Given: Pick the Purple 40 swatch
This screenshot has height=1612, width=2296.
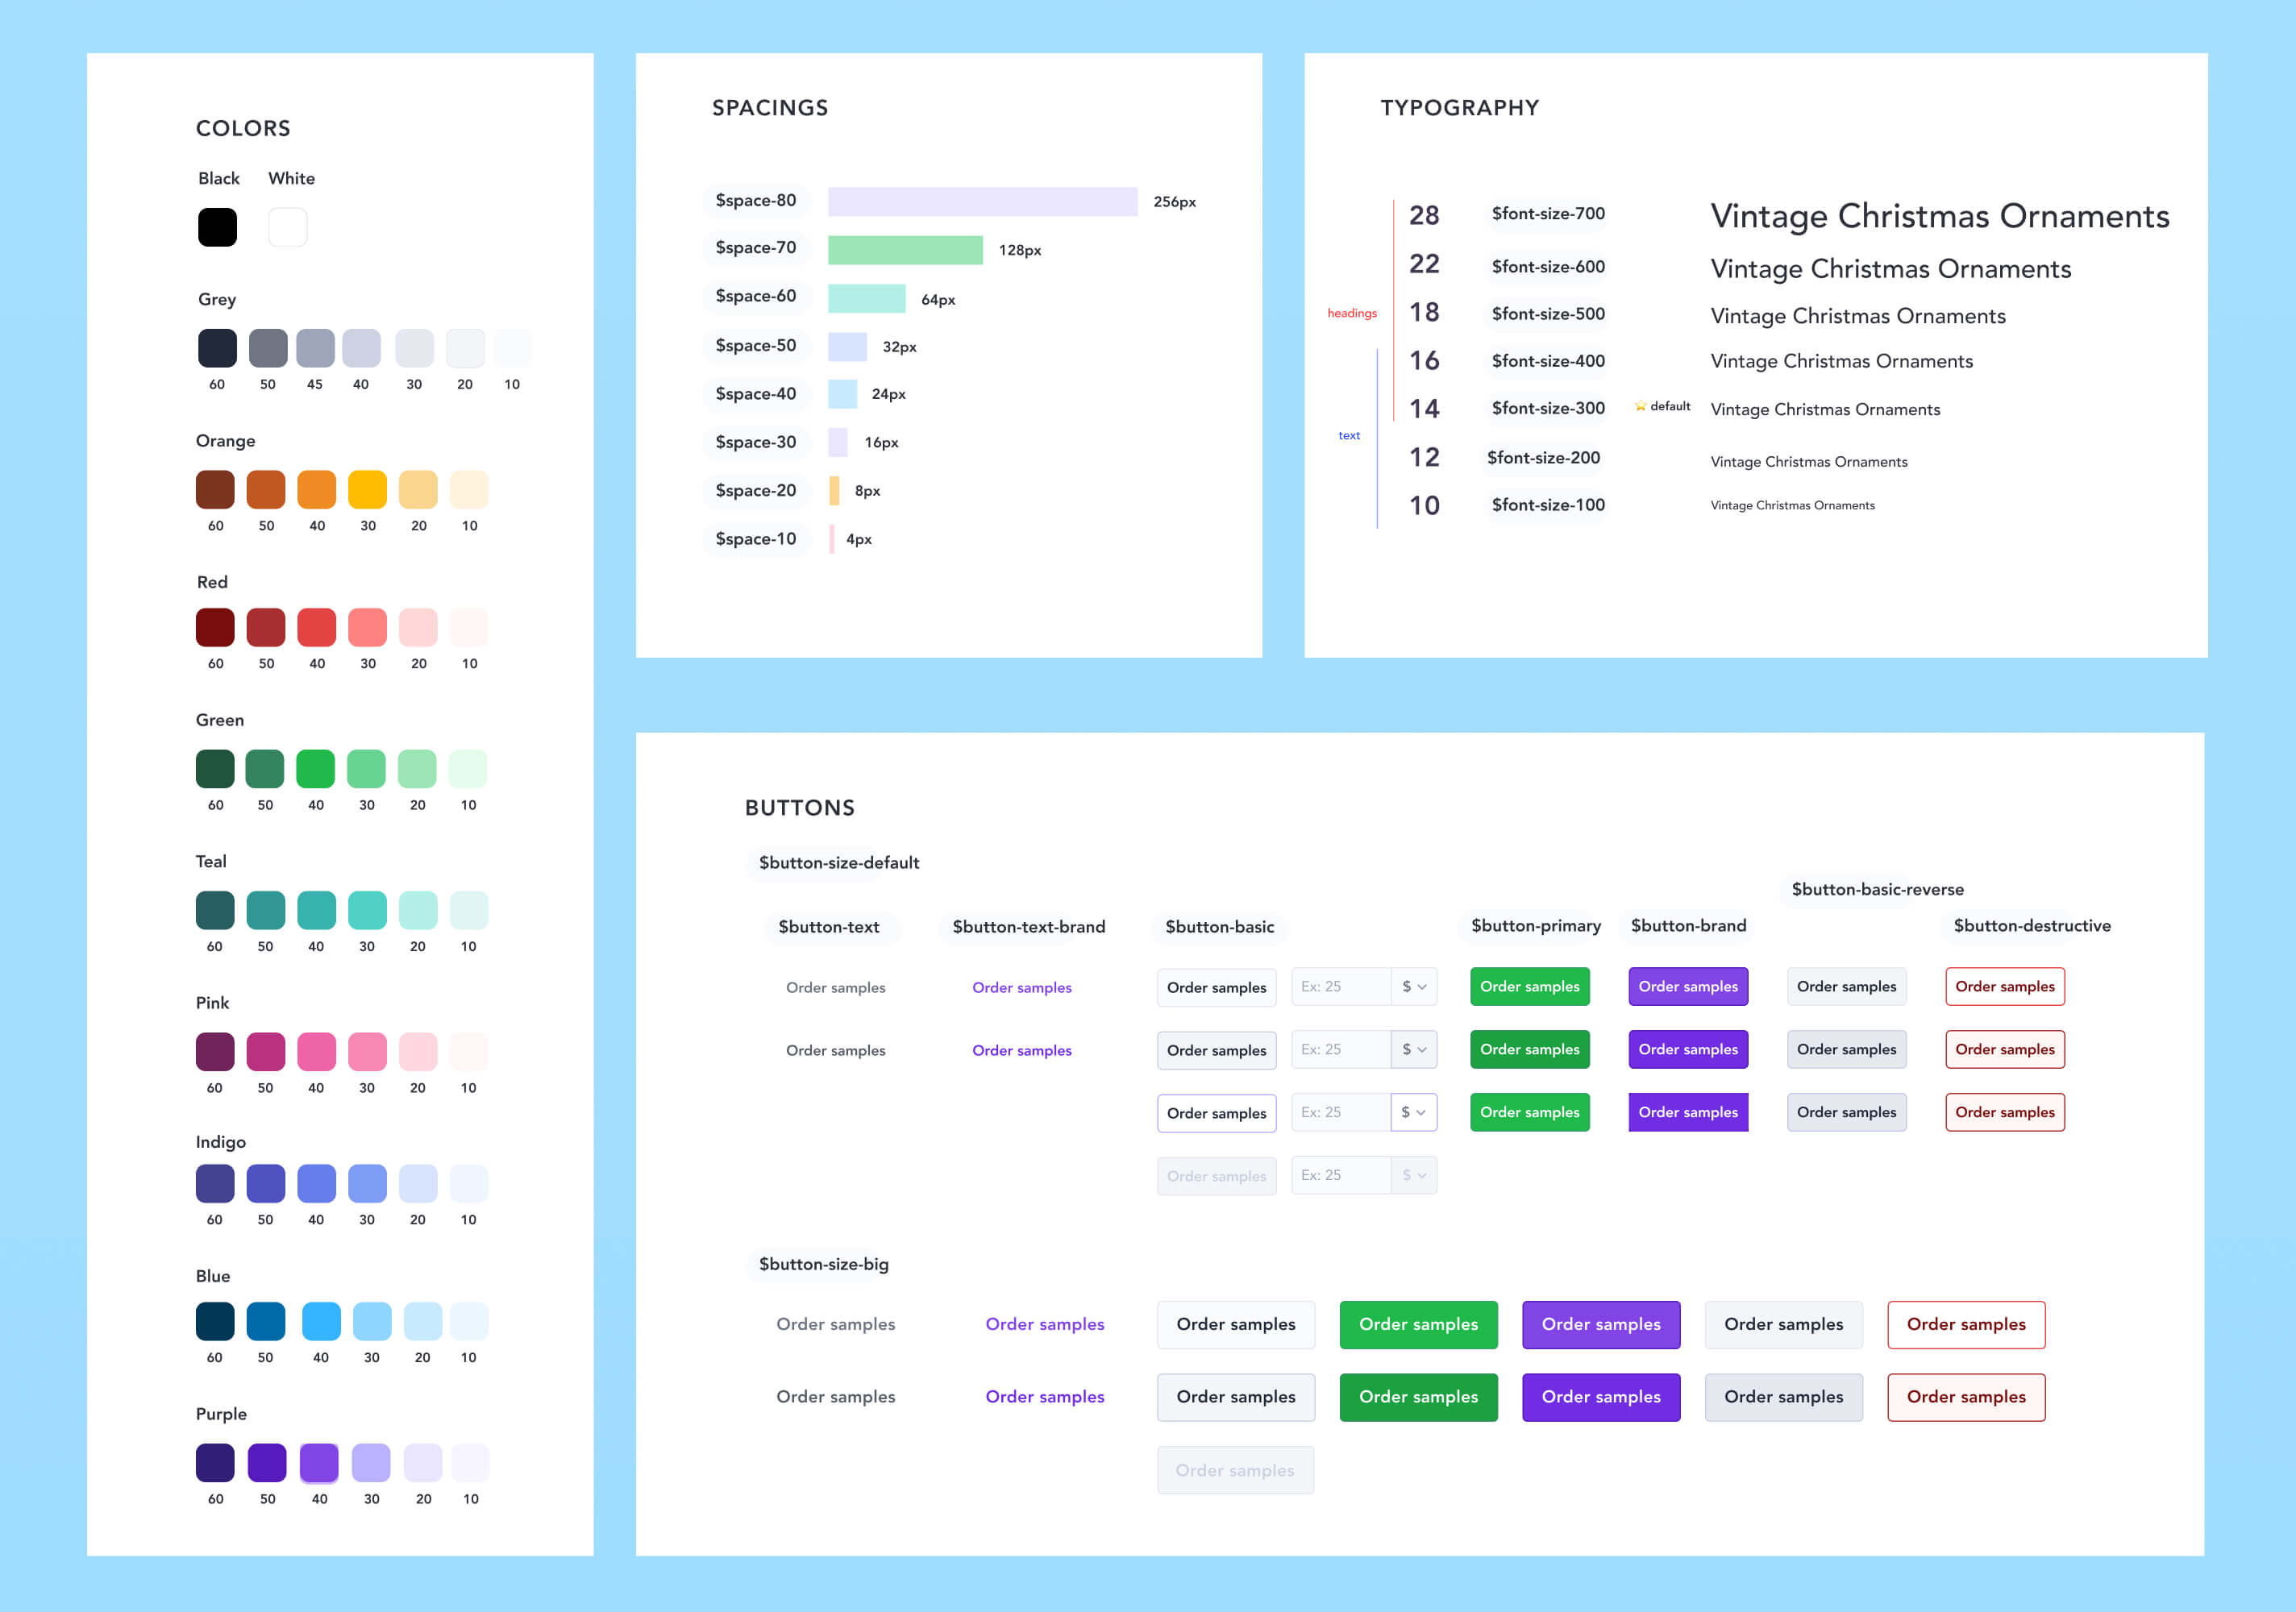Looking at the screenshot, I should [x=319, y=1462].
